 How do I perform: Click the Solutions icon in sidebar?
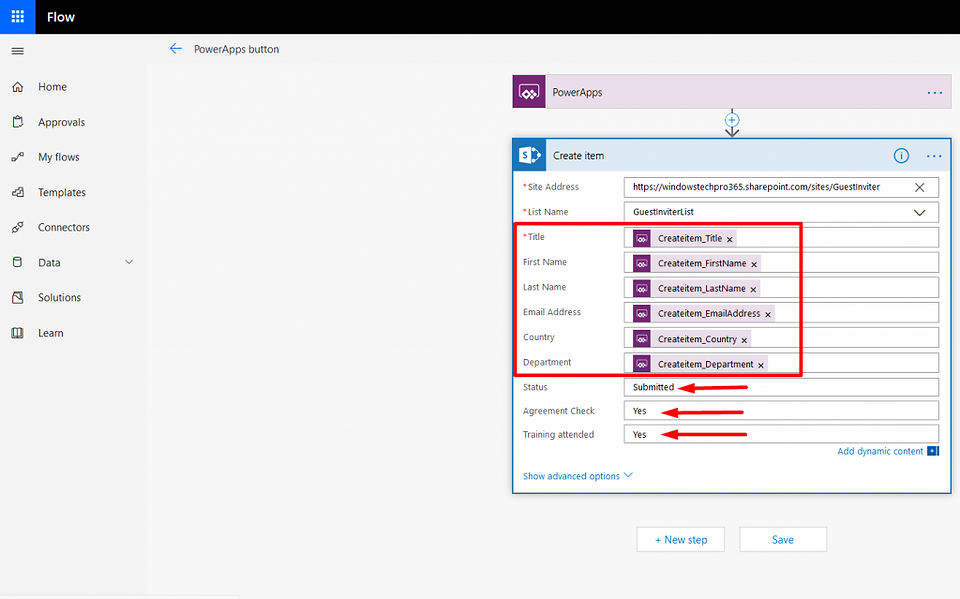point(18,298)
